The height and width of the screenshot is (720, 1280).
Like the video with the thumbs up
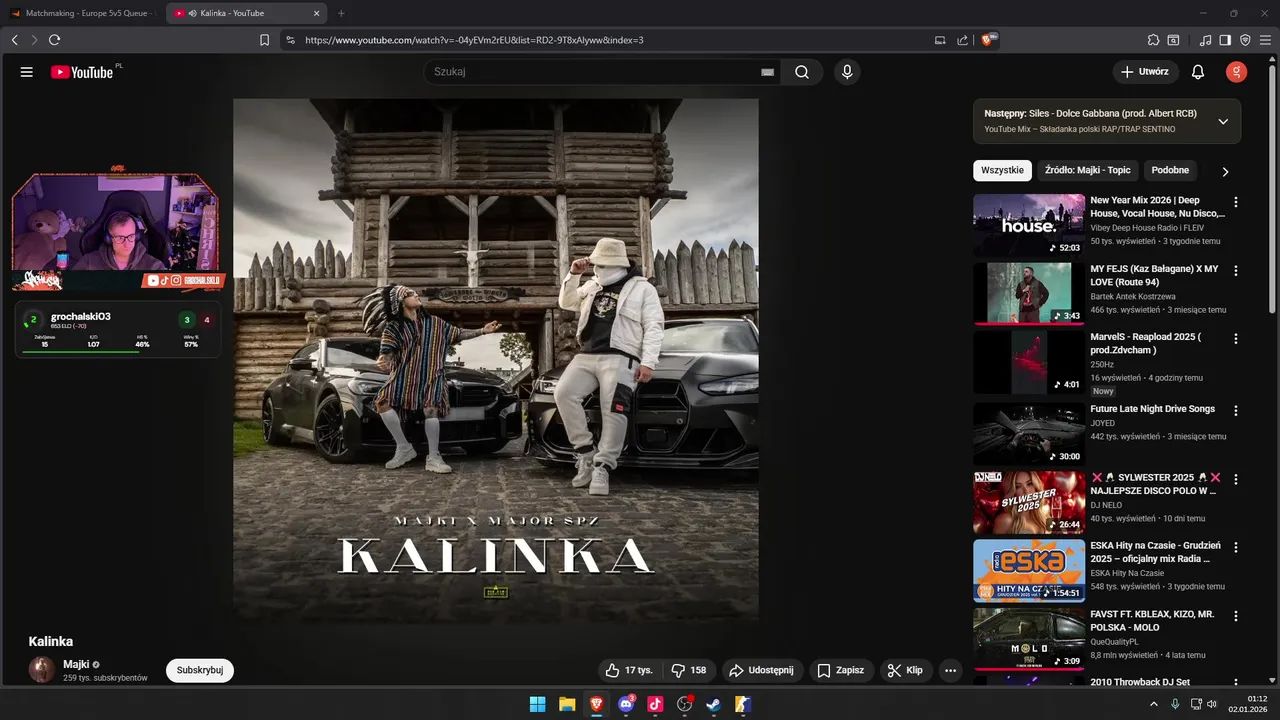(629, 670)
